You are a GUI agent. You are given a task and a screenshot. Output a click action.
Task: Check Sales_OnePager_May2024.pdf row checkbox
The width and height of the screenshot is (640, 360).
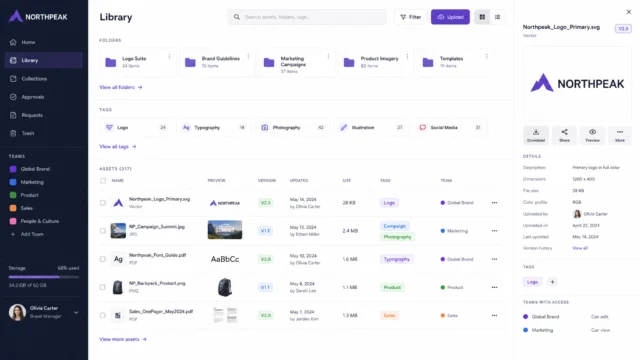103,316
